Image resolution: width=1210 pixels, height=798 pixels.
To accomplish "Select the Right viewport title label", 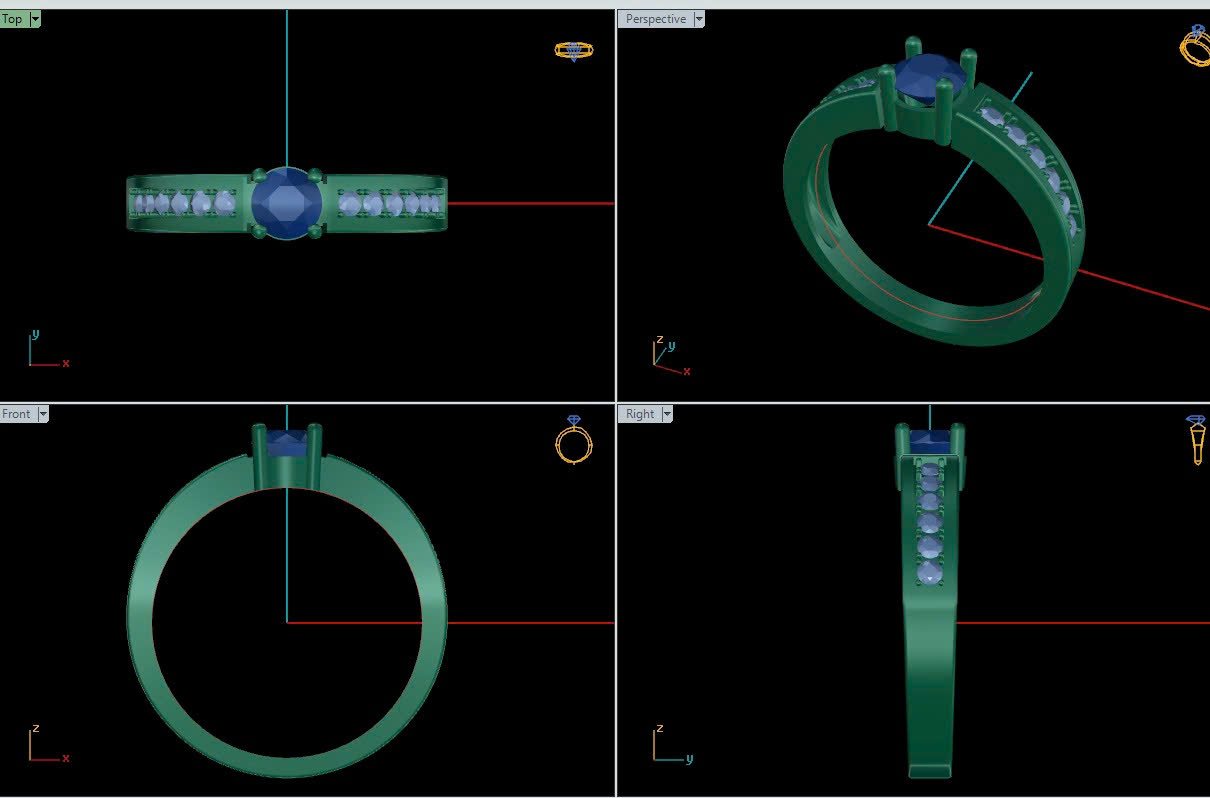I will click(x=640, y=414).
